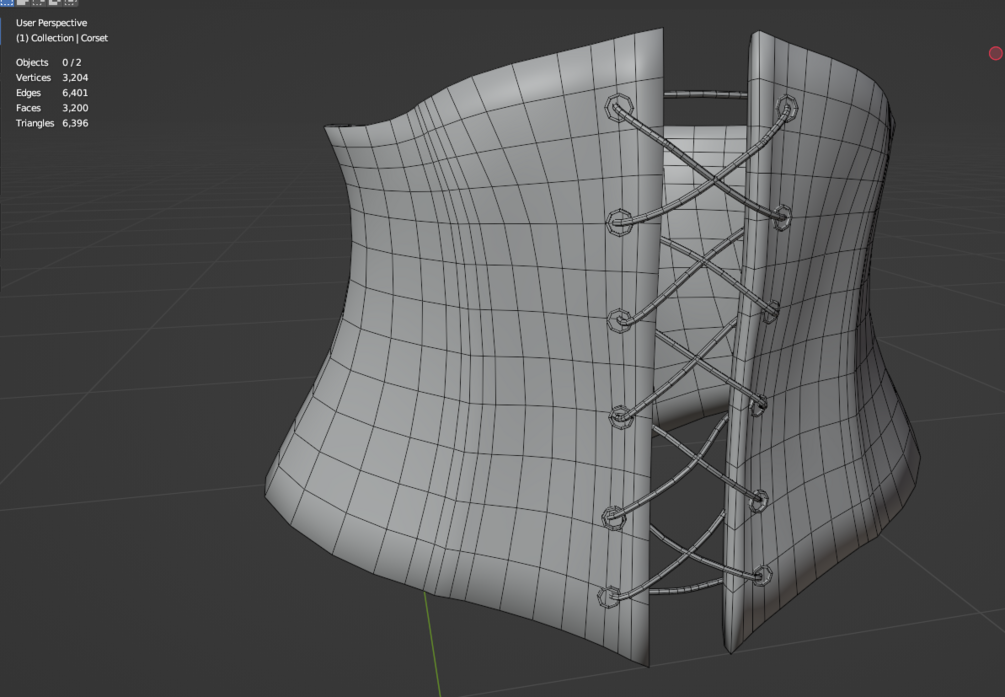Viewport: 1005px width, 697px height.
Task: Click the "Triangles" statistics label
Action: click(35, 123)
